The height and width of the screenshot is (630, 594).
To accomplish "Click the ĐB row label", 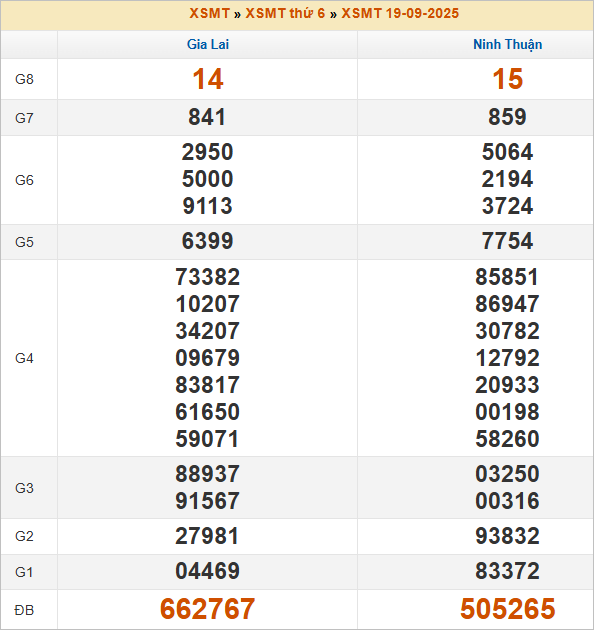I will tap(24, 610).
